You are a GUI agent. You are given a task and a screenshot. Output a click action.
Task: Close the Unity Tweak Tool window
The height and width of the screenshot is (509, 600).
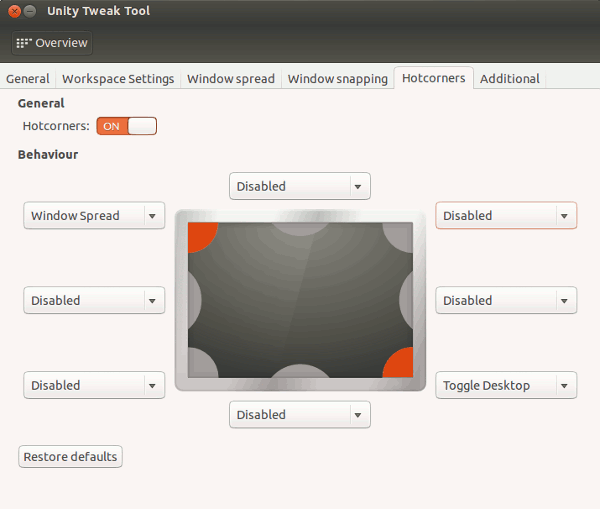[14, 11]
